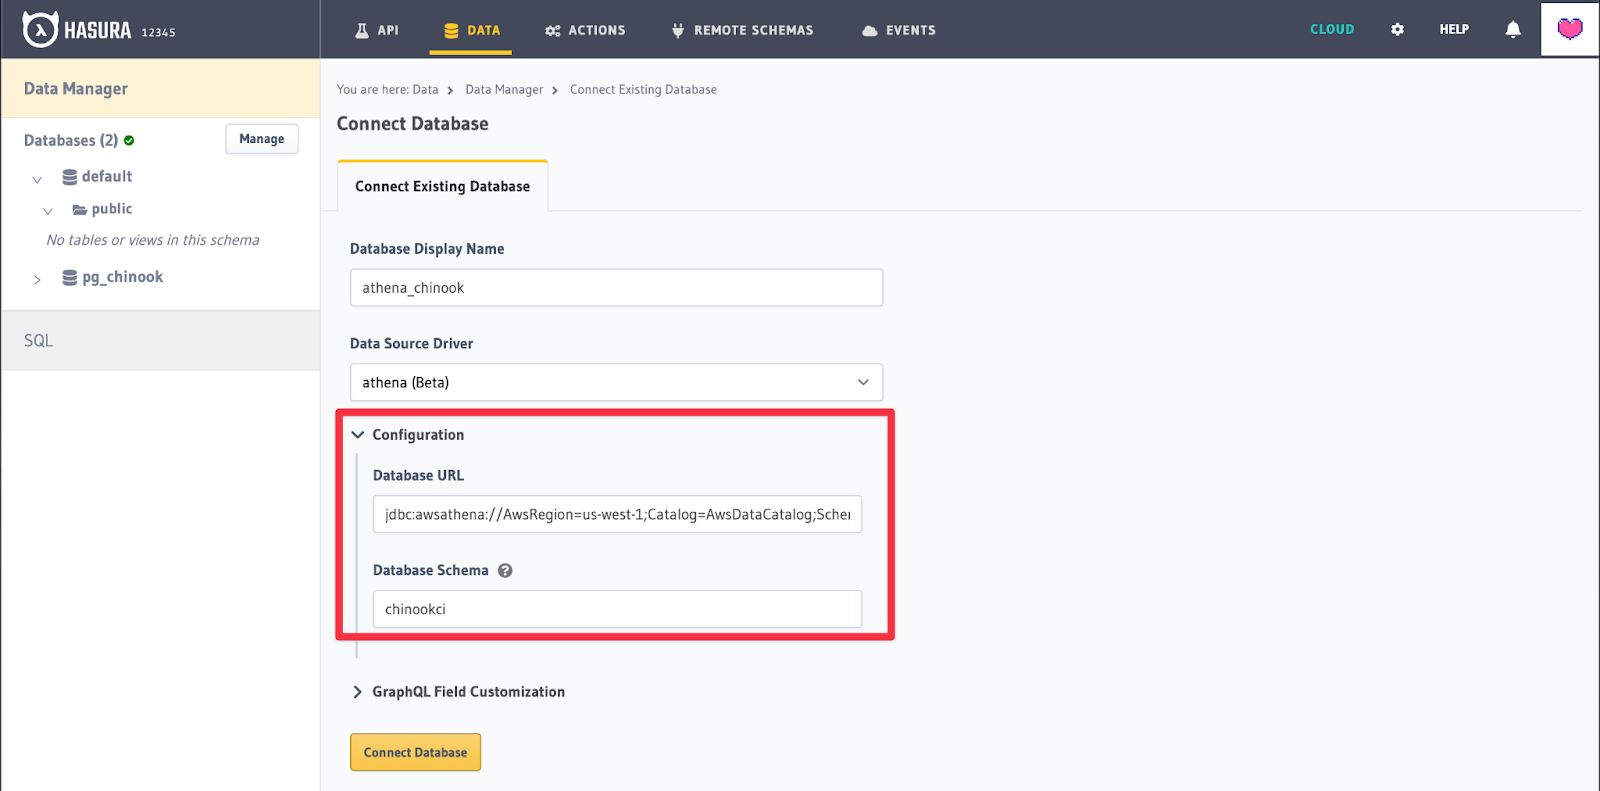The height and width of the screenshot is (791, 1600).
Task: Open the Remote Schemas tab
Action: [x=742, y=30]
